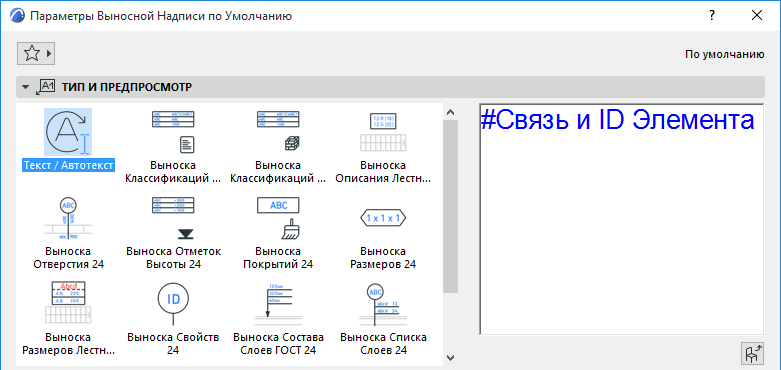Close the Параметры Выносной Надписи dialog
This screenshot has width=781, height=370.
click(757, 16)
